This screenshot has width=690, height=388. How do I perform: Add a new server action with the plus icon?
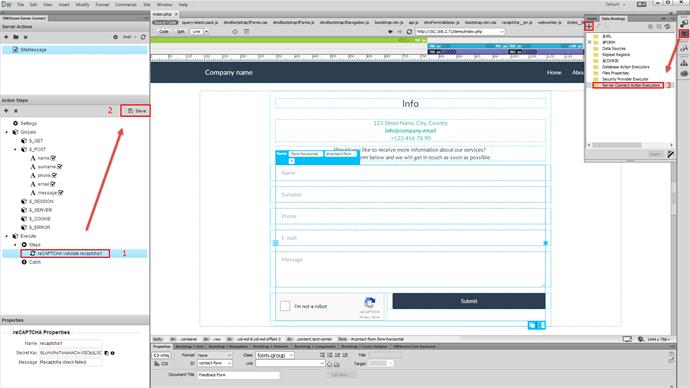click(x=6, y=37)
